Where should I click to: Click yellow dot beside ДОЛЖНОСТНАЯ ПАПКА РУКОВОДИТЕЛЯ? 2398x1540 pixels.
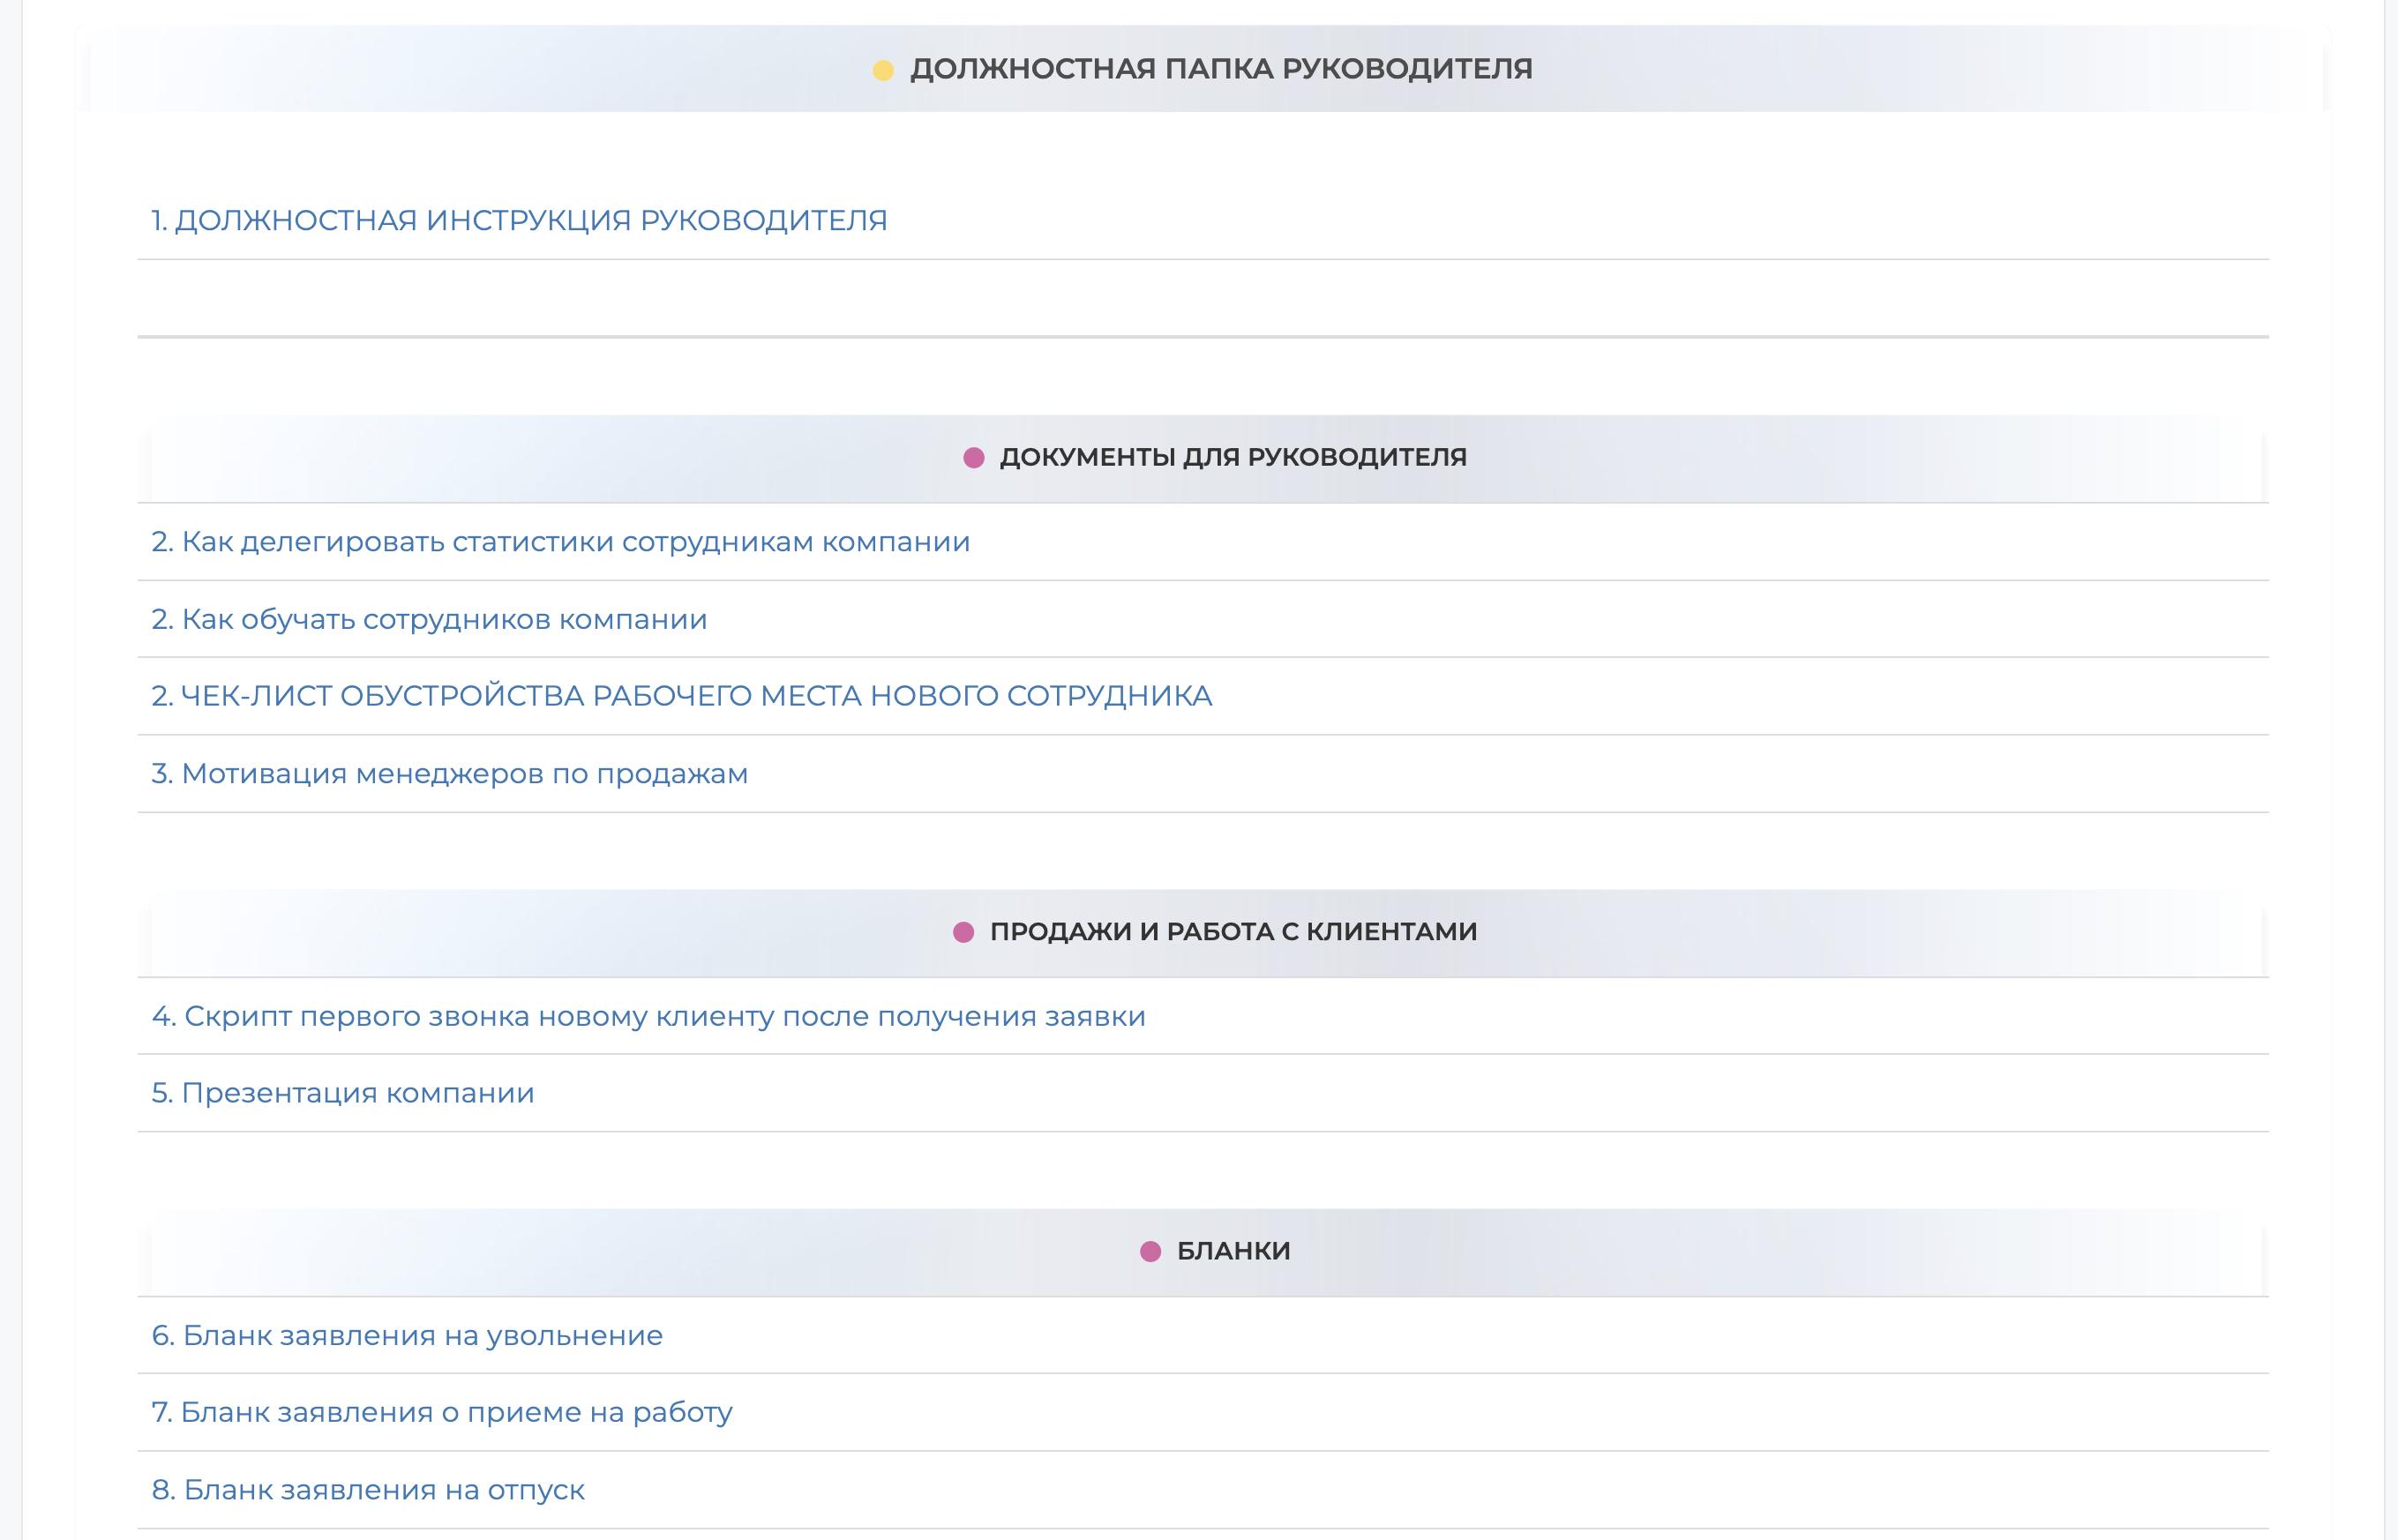pyautogui.click(x=883, y=70)
